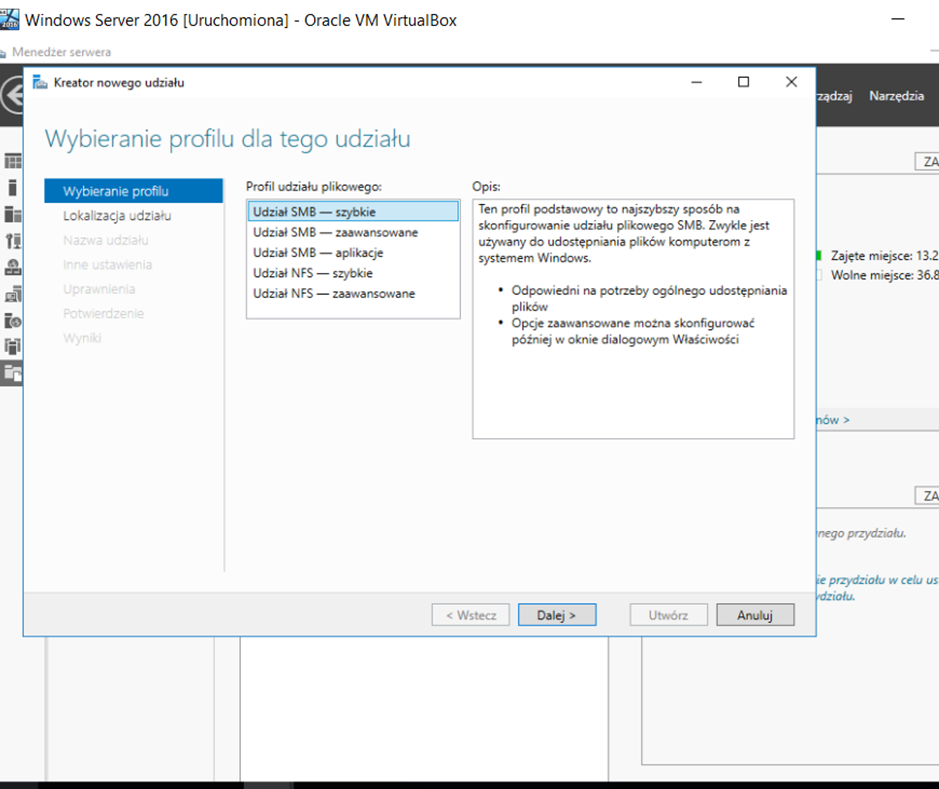Cancel the wizard with 'Anuluj'
This screenshot has height=789, width=939.
click(755, 615)
